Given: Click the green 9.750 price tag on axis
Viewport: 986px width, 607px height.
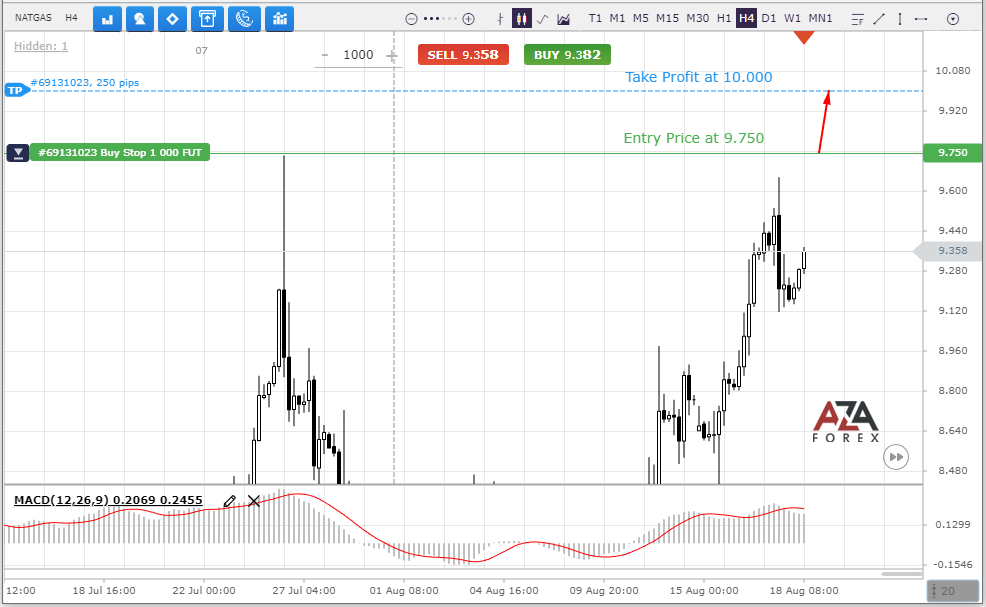Looking at the screenshot, I should point(952,152).
